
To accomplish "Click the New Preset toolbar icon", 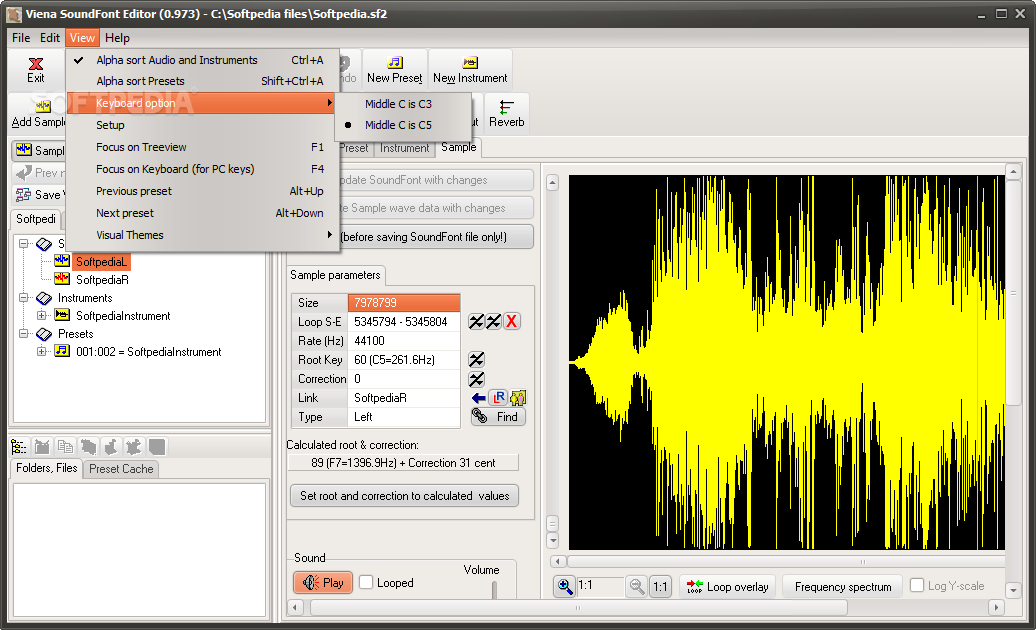I will click(394, 63).
